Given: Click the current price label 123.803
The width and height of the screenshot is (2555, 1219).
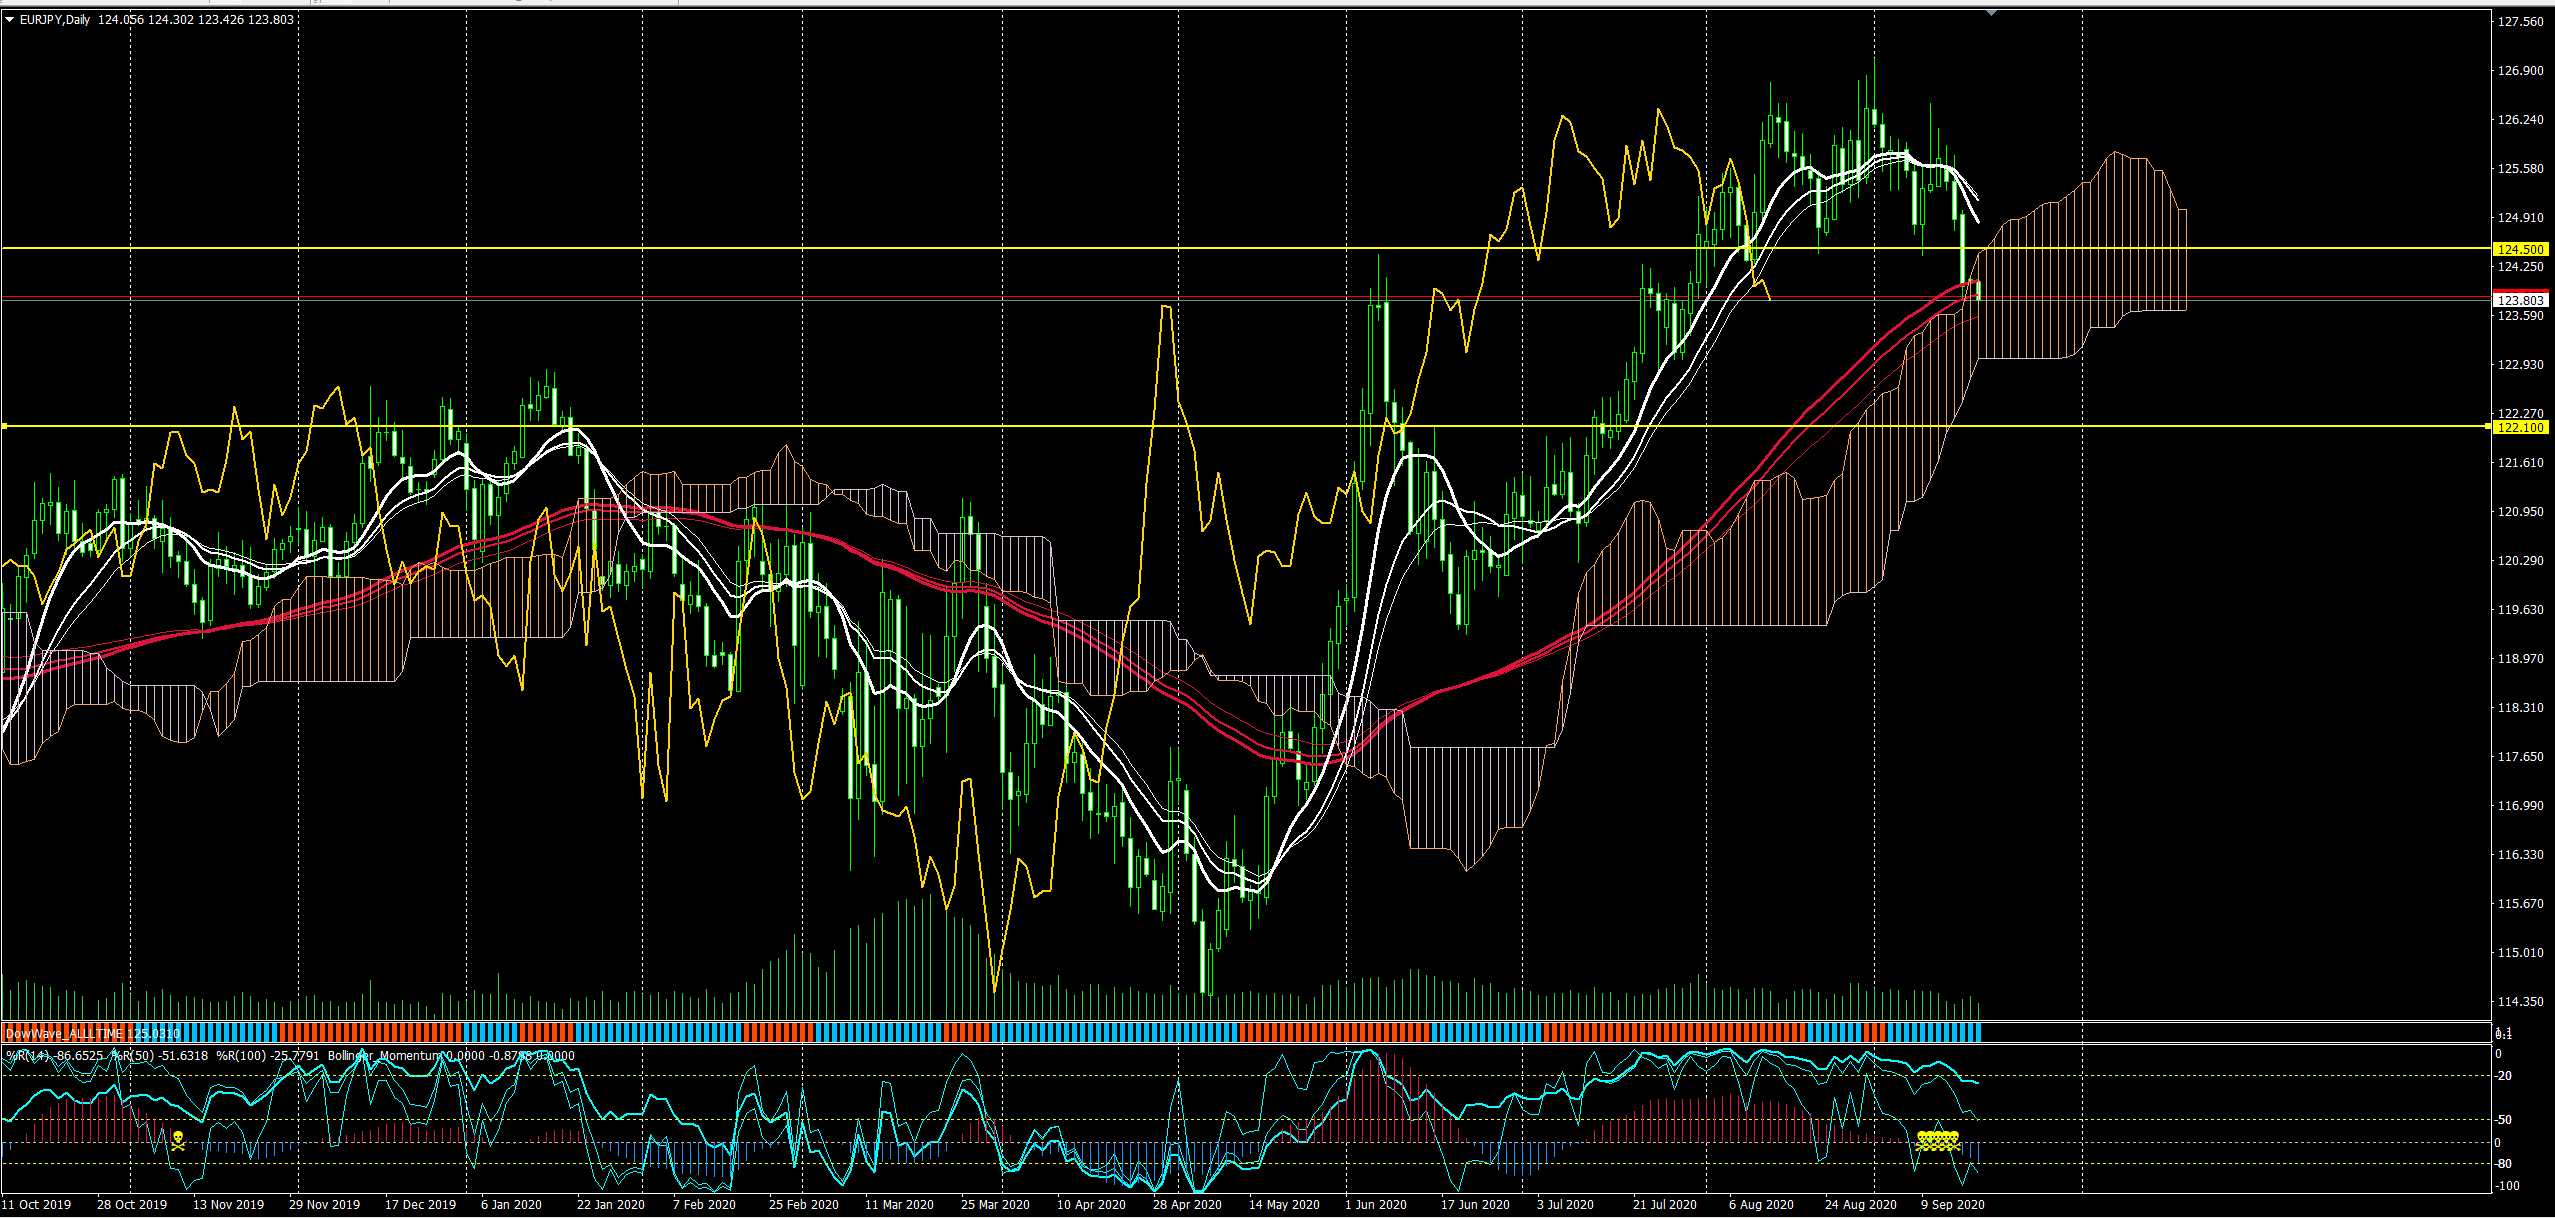Looking at the screenshot, I should (x=2519, y=300).
